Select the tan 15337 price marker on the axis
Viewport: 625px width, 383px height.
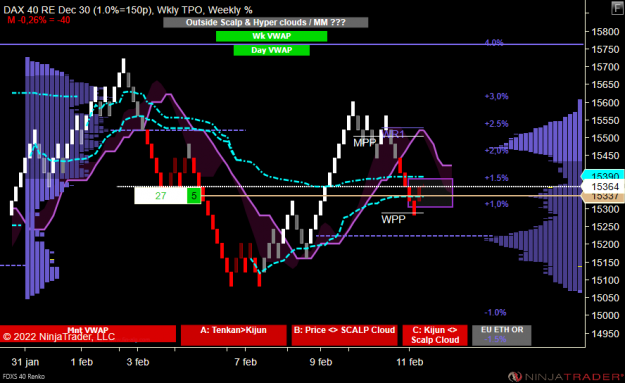pos(604,196)
